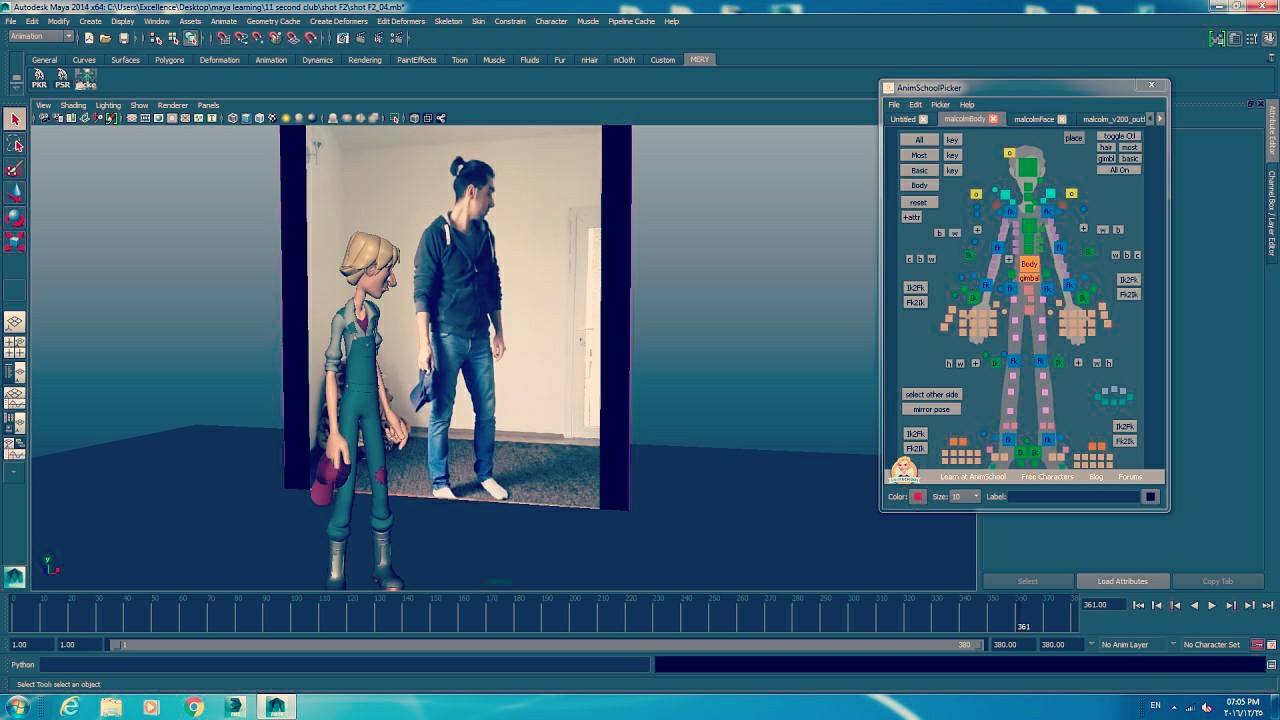The image size is (1280, 720).
Task: Click the Save Scene disk icon
Action: point(123,38)
